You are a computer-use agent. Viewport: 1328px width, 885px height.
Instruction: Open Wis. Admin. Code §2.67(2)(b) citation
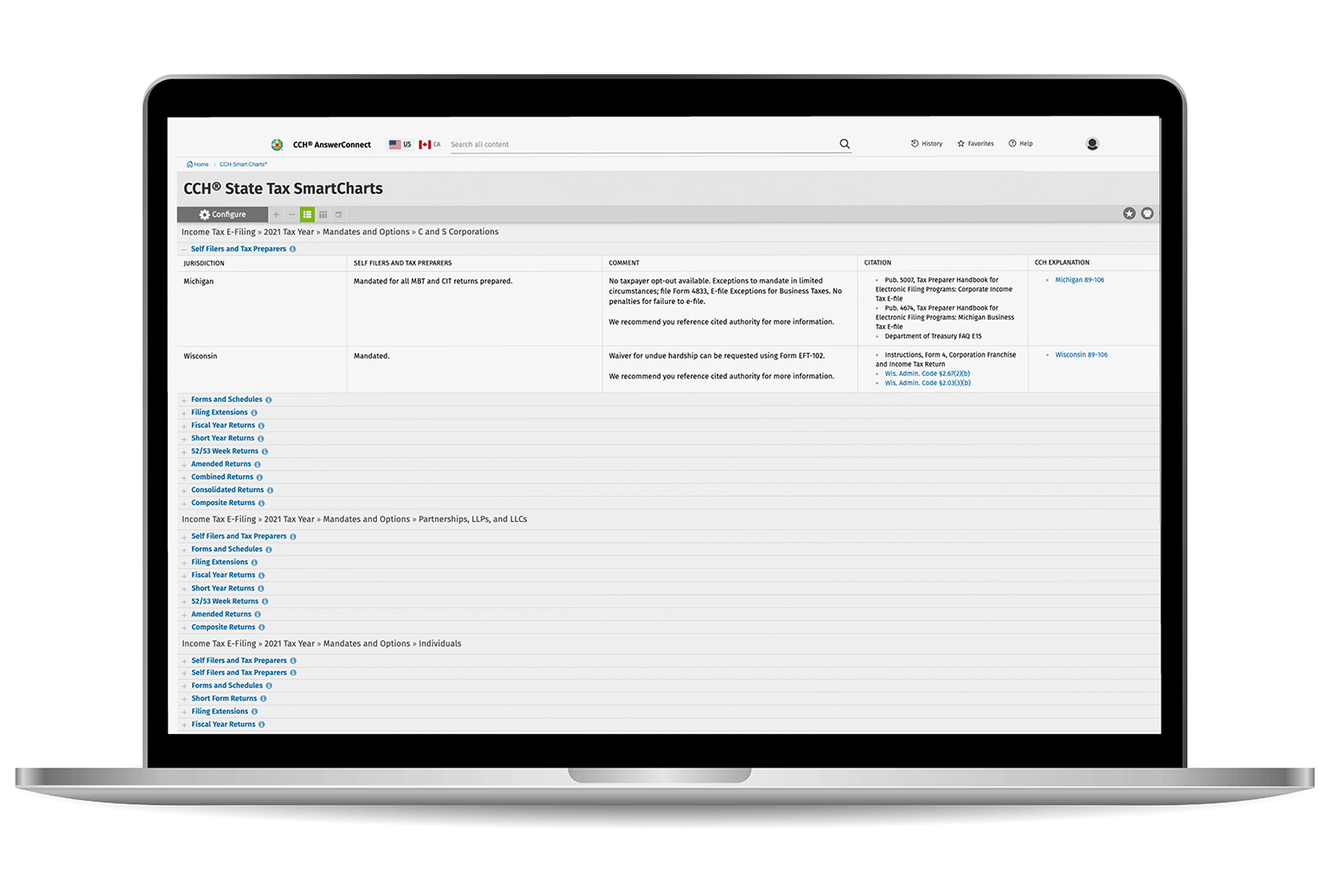coord(927,374)
